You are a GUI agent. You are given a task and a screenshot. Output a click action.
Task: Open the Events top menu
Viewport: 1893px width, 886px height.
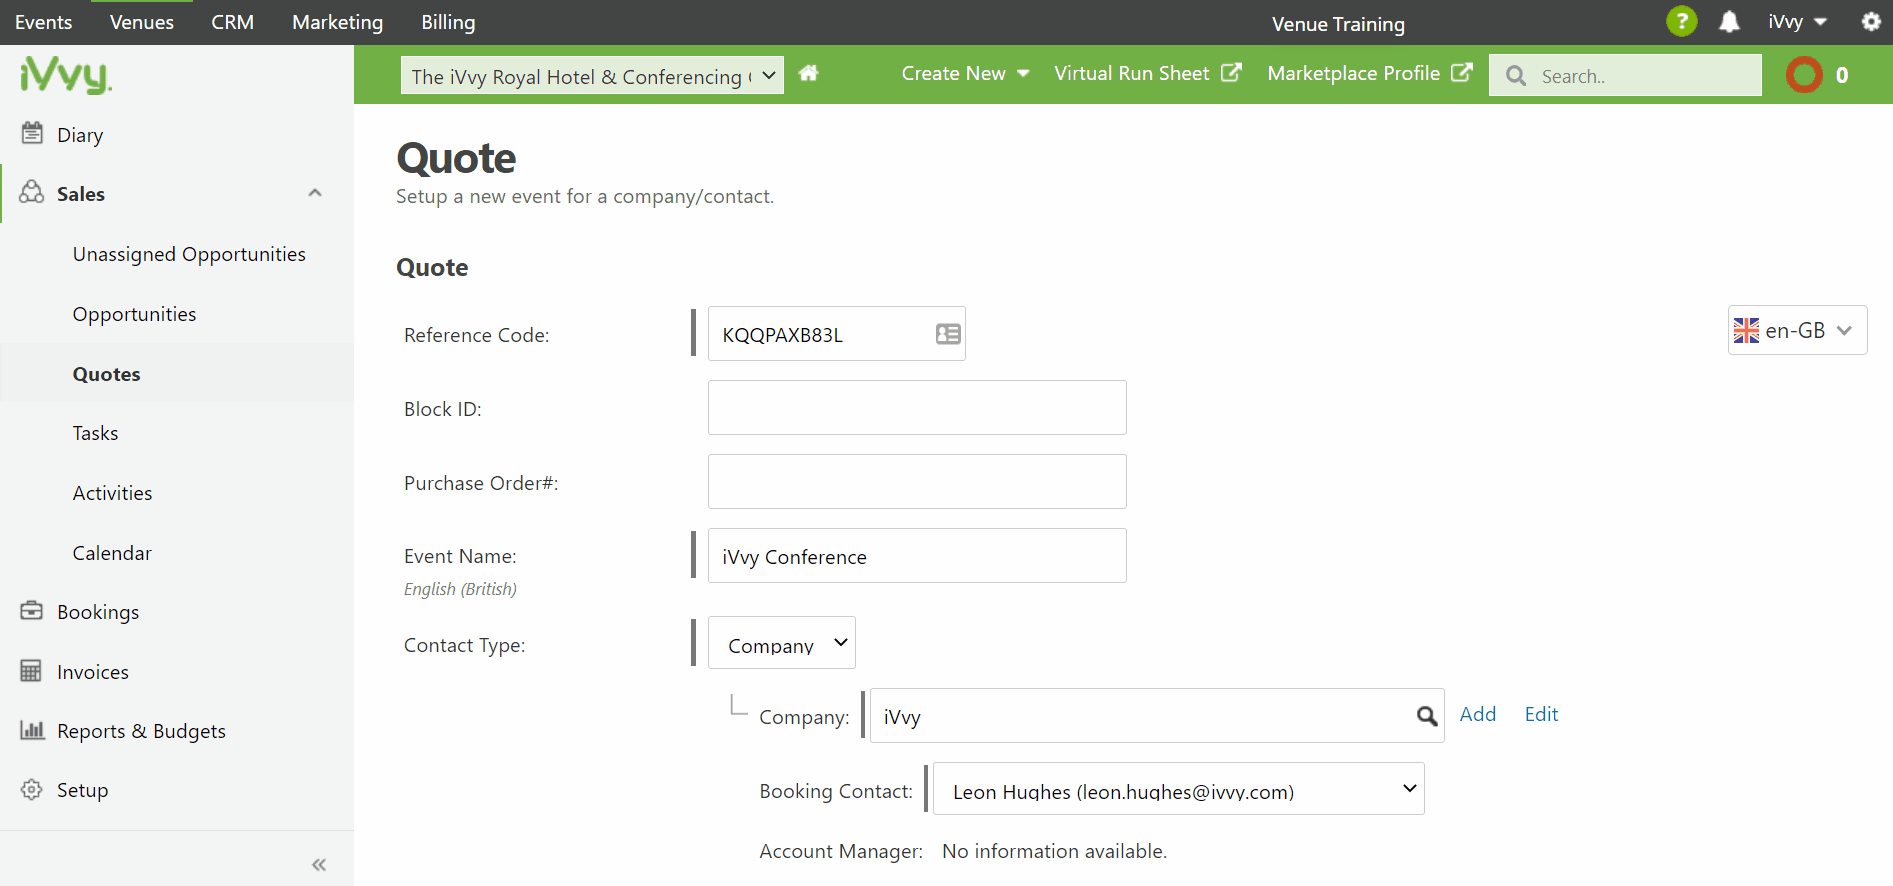point(44,22)
